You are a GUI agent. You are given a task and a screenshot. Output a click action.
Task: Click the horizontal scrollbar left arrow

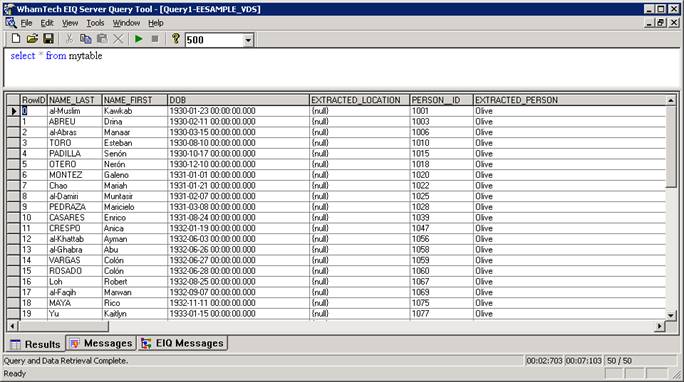(x=12, y=326)
